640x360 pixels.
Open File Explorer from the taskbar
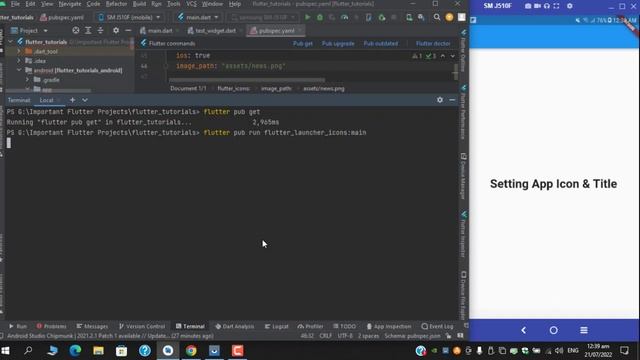pyautogui.click(x=98, y=351)
